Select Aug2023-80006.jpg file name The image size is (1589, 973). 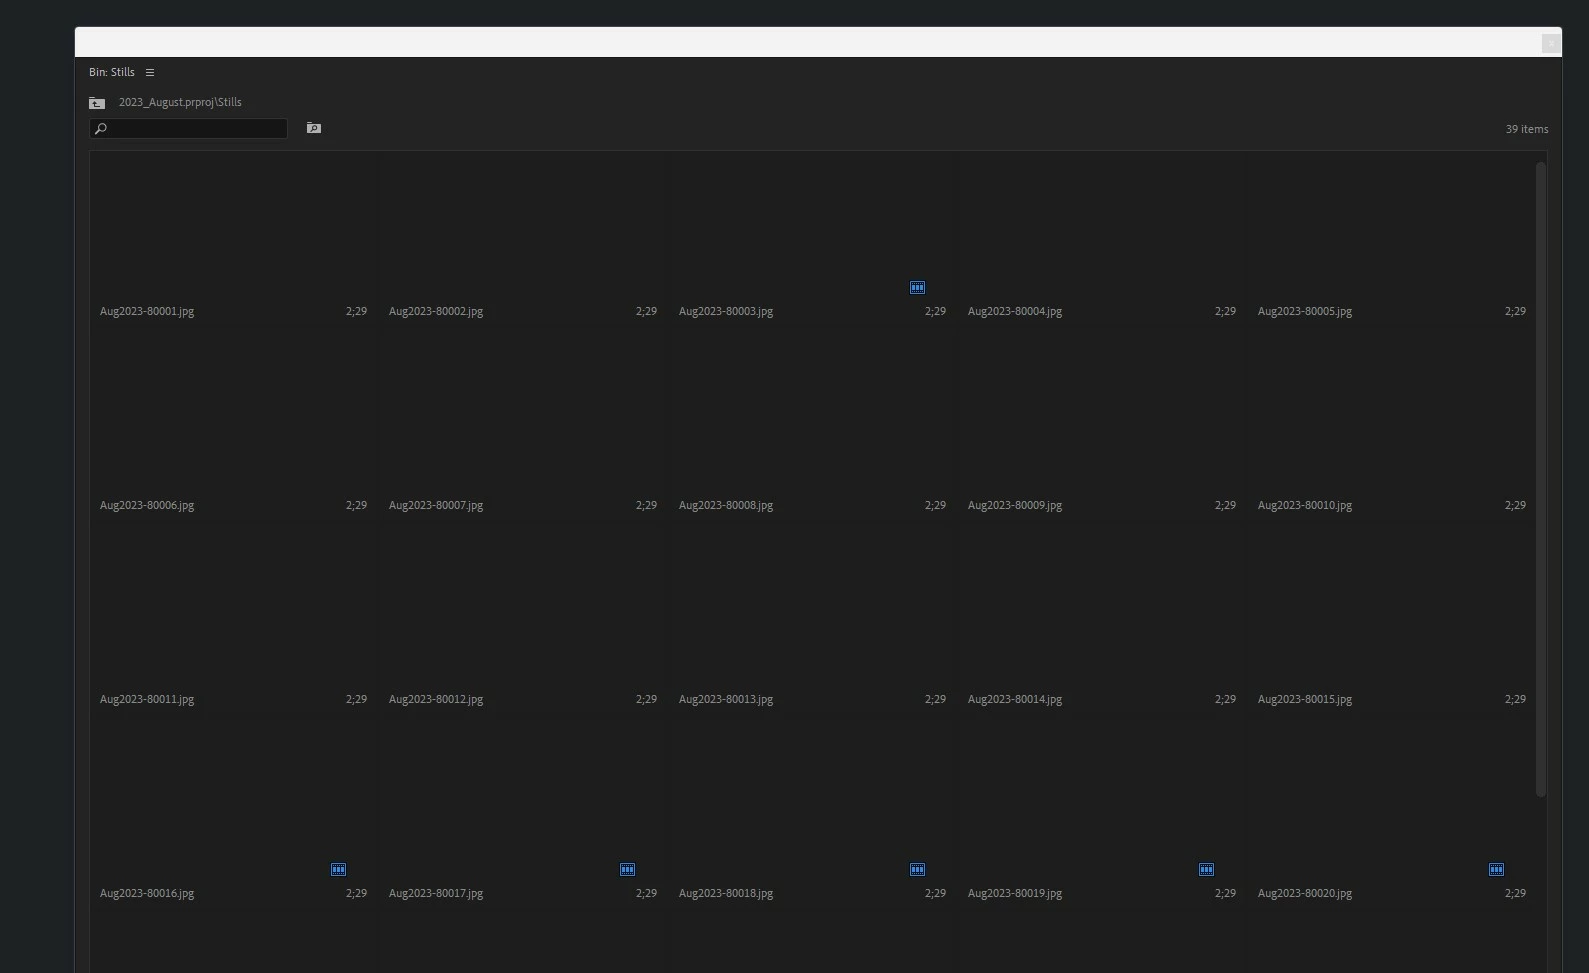[147, 506]
